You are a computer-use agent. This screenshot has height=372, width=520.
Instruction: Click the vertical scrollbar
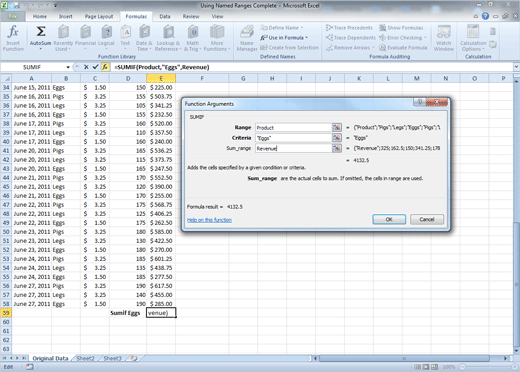(516, 283)
